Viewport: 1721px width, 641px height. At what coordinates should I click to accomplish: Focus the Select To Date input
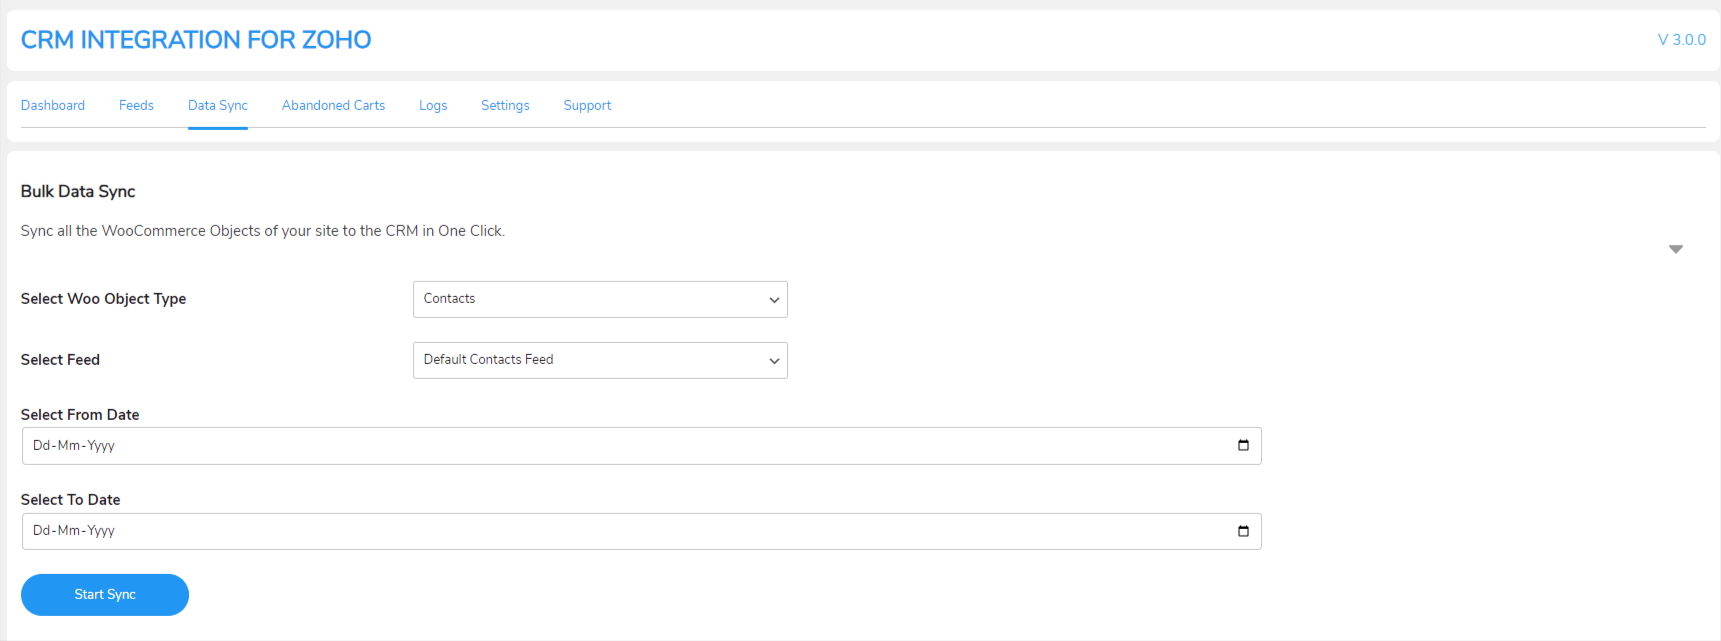click(x=641, y=531)
